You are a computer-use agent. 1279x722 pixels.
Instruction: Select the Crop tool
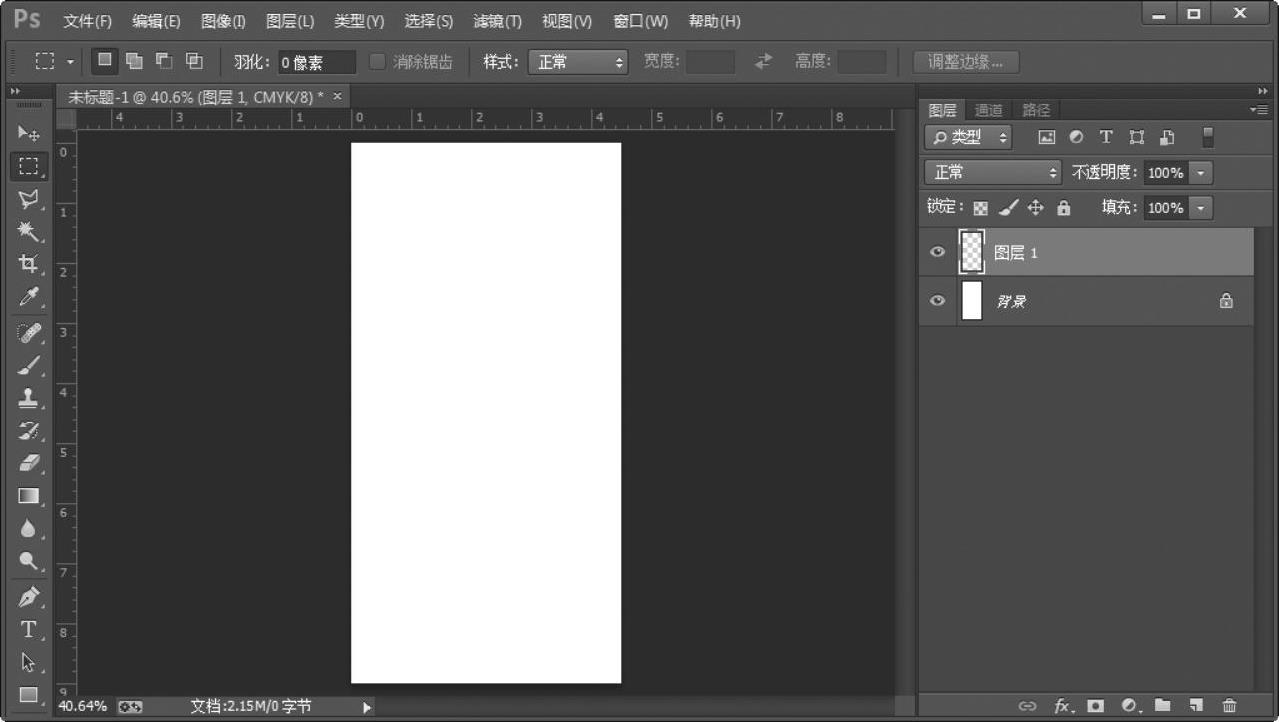click(x=29, y=265)
